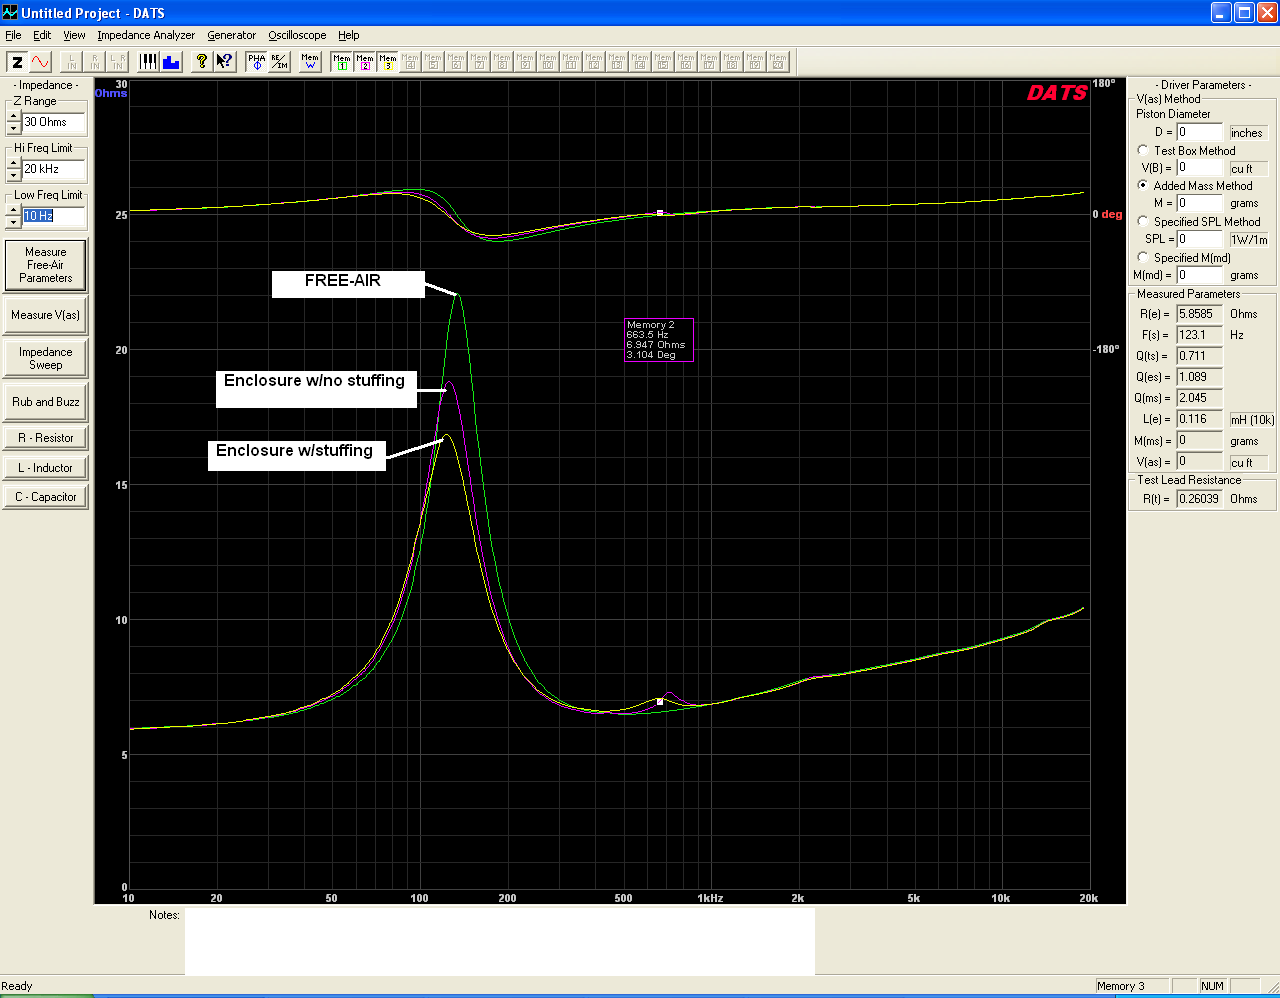This screenshot has height=998, width=1280.
Task: Click the added mass M grams field
Action: [1199, 203]
